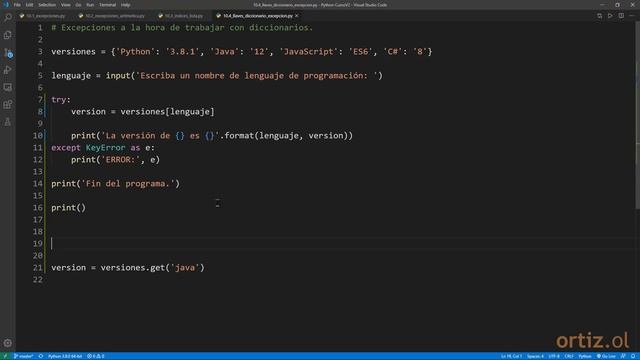The width and height of the screenshot is (640, 360).
Task: Click line number 10 in gutter
Action: 38,136
